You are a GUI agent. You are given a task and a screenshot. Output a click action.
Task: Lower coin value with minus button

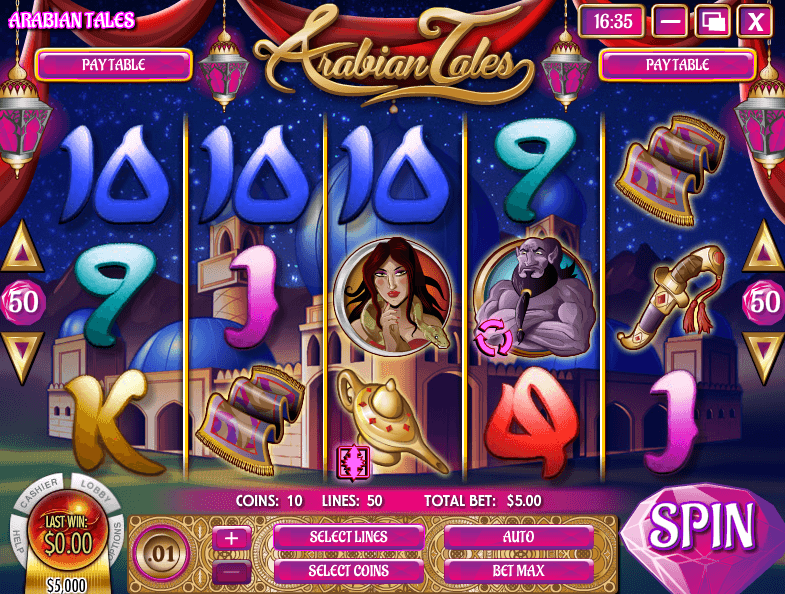pyautogui.click(x=231, y=571)
